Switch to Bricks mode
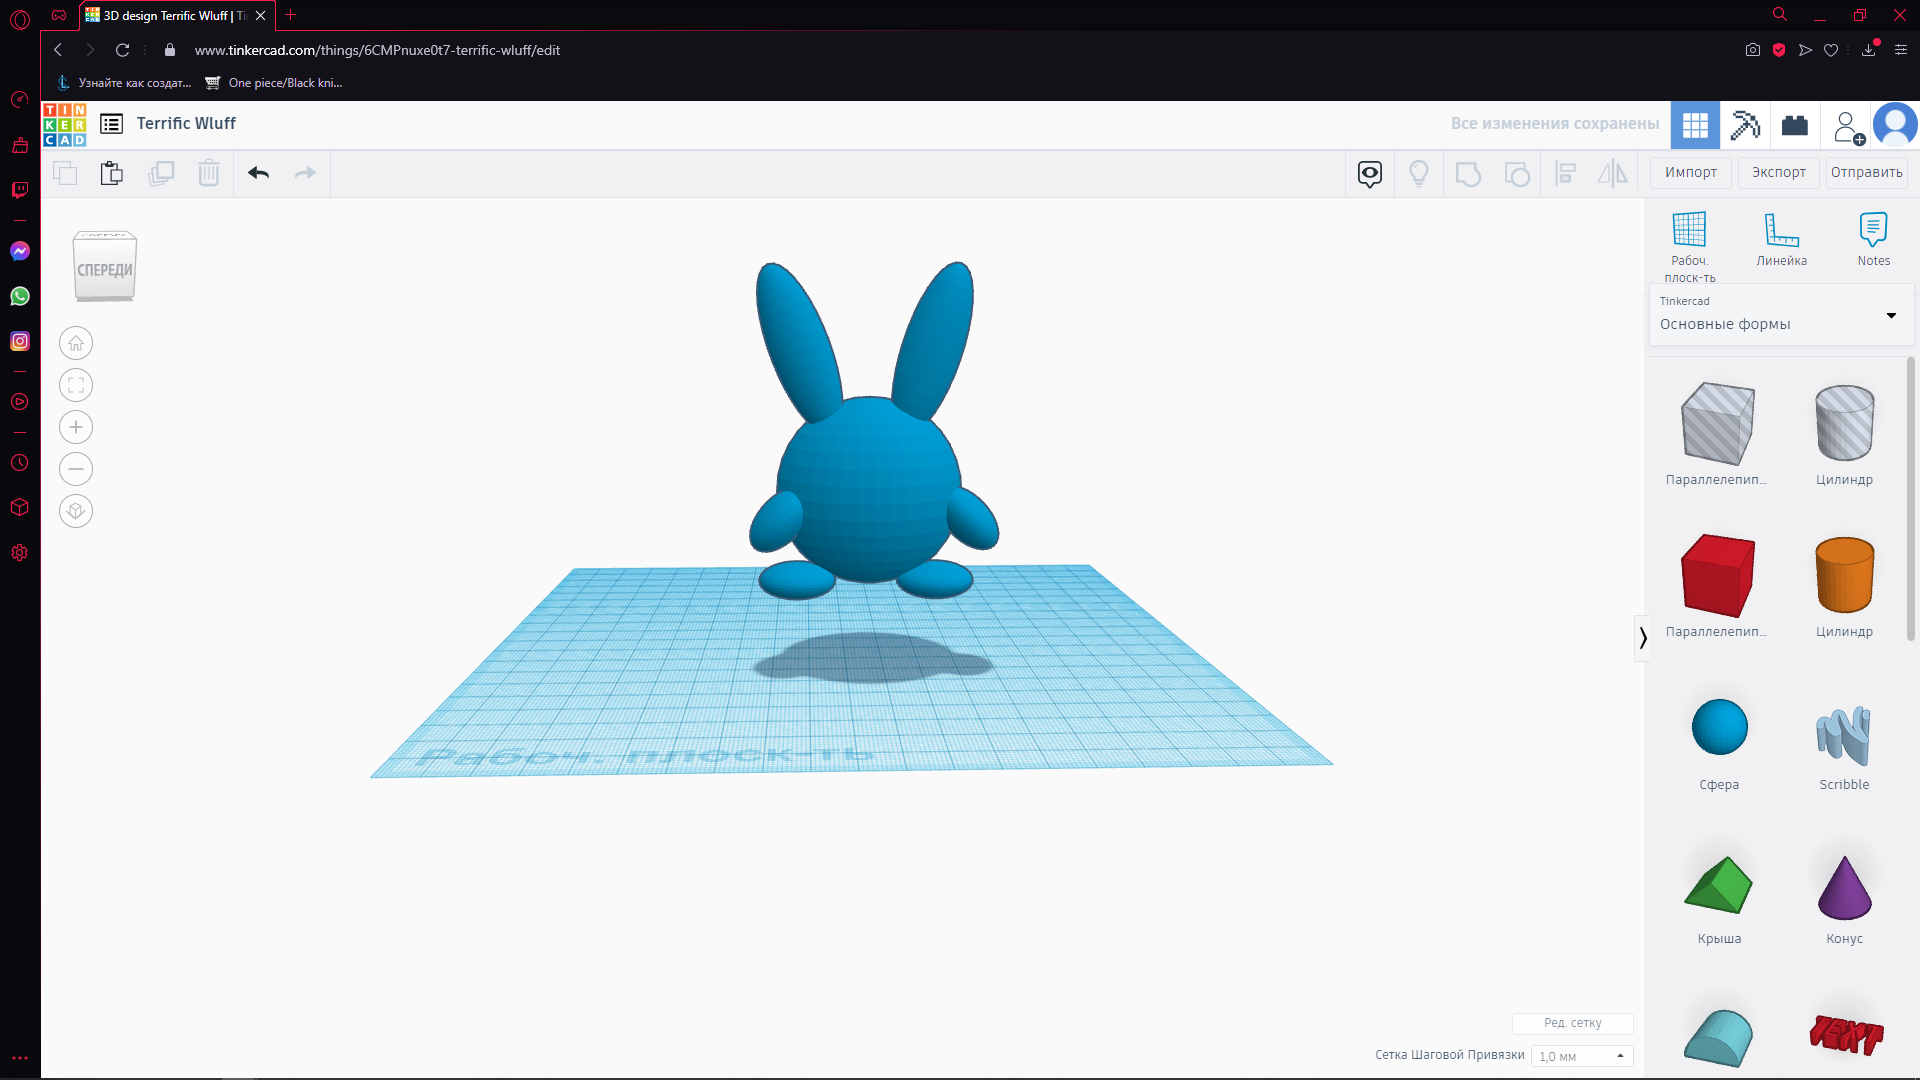This screenshot has height=1080, width=1920. (1795, 125)
